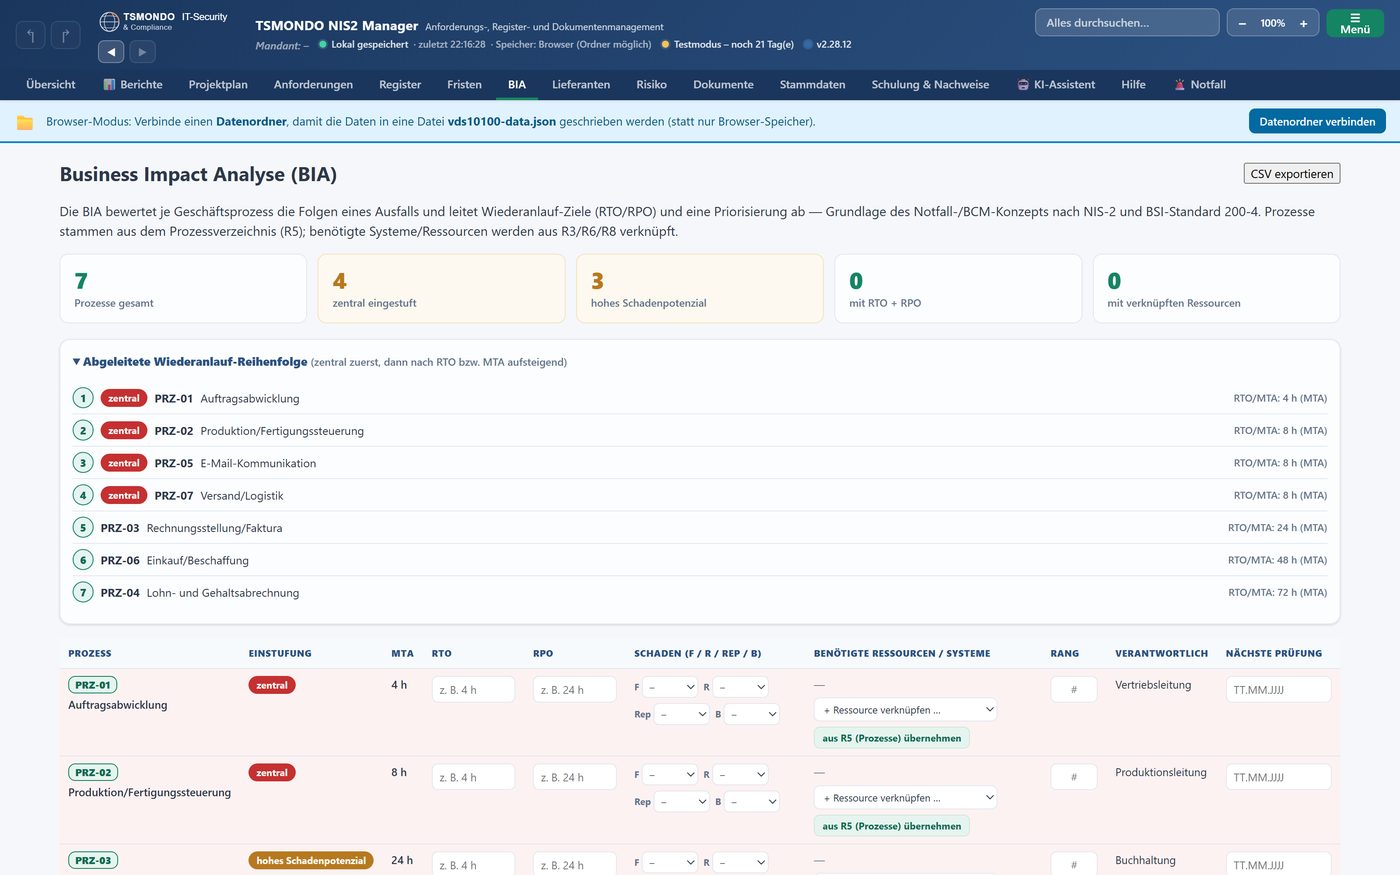Click the RTO field for Produktion/Fertigungssteuerung
This screenshot has width=1400, height=875.
pos(473,777)
